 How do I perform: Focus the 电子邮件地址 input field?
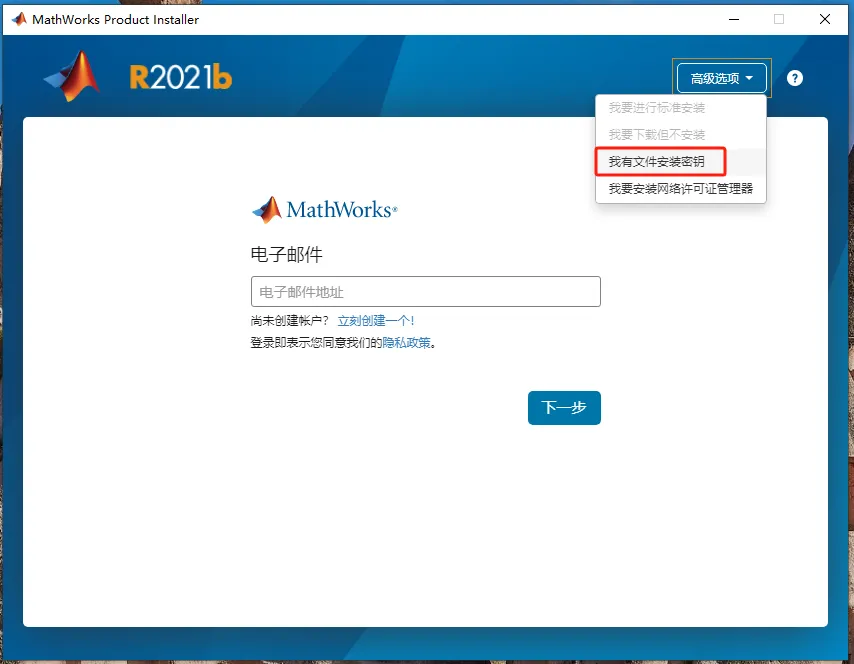tap(426, 291)
